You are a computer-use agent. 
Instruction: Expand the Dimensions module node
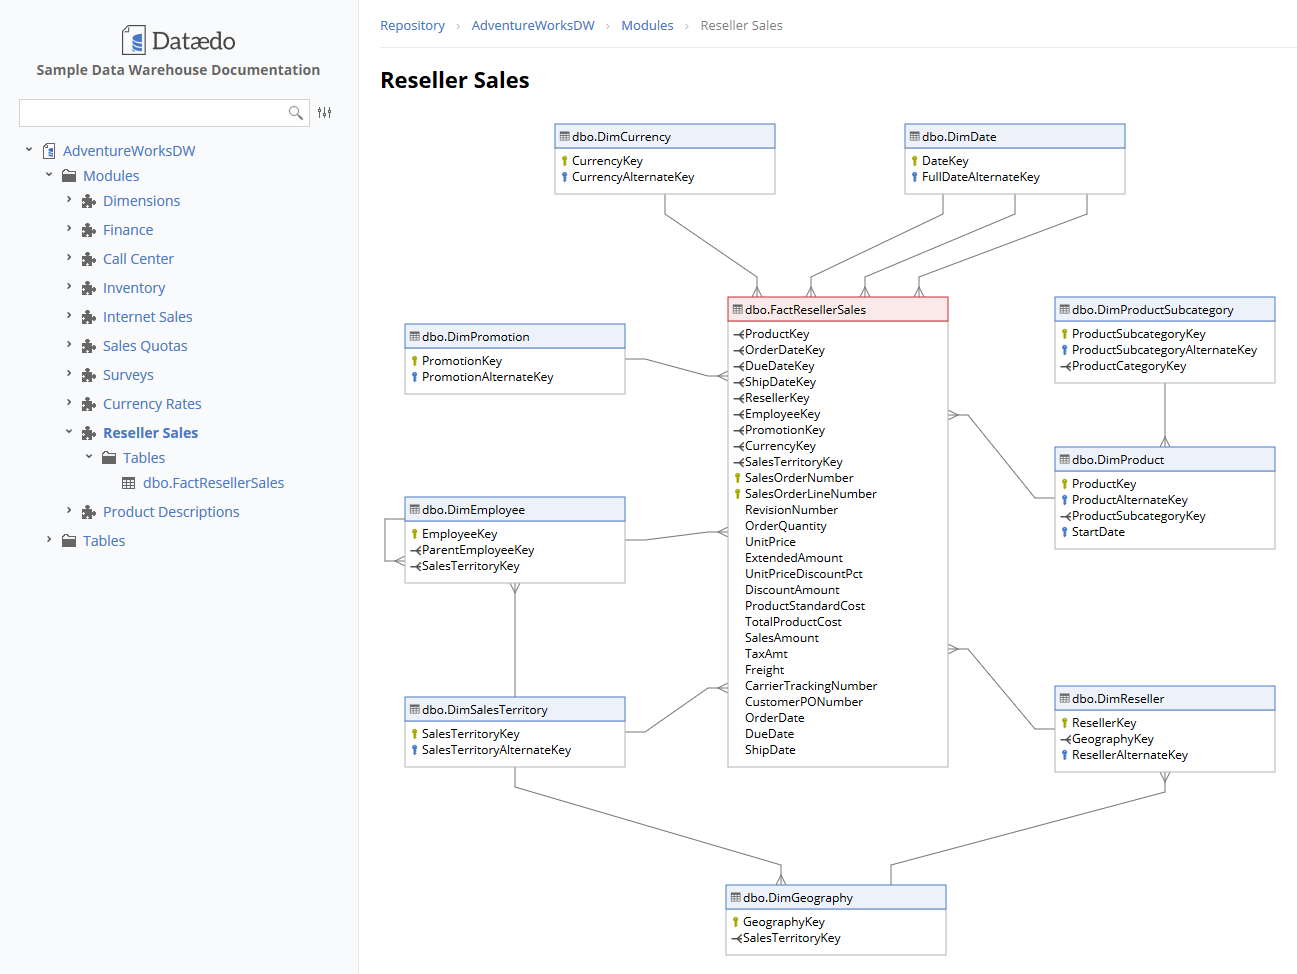pos(69,200)
